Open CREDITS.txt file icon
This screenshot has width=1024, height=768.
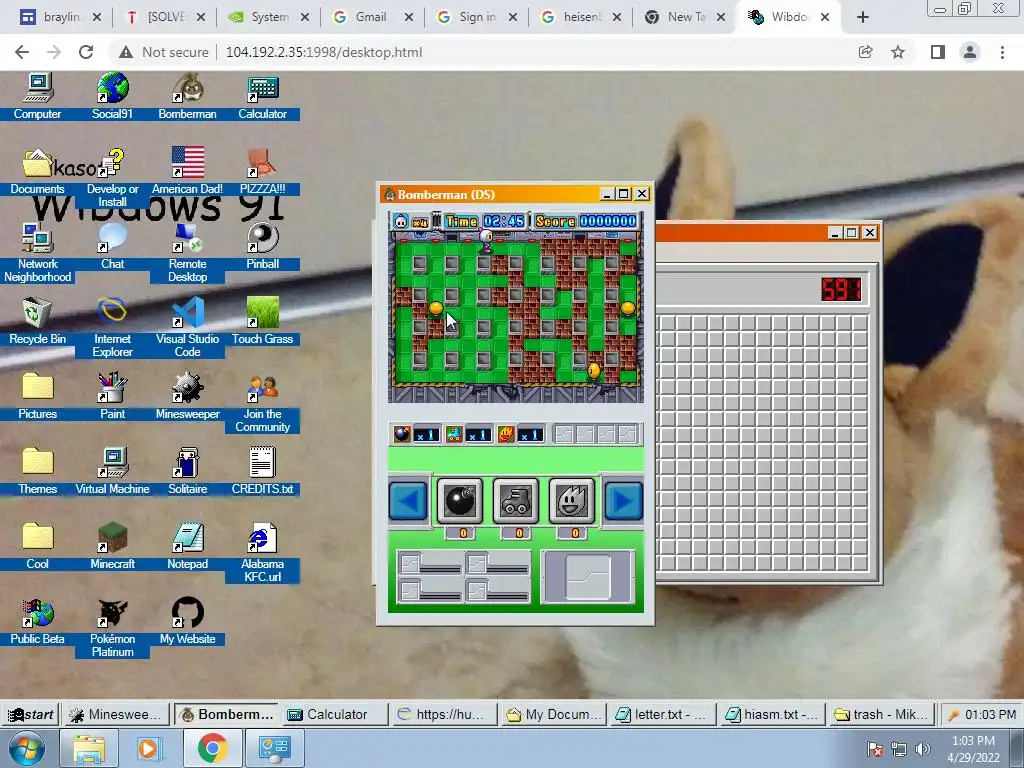[x=263, y=462]
